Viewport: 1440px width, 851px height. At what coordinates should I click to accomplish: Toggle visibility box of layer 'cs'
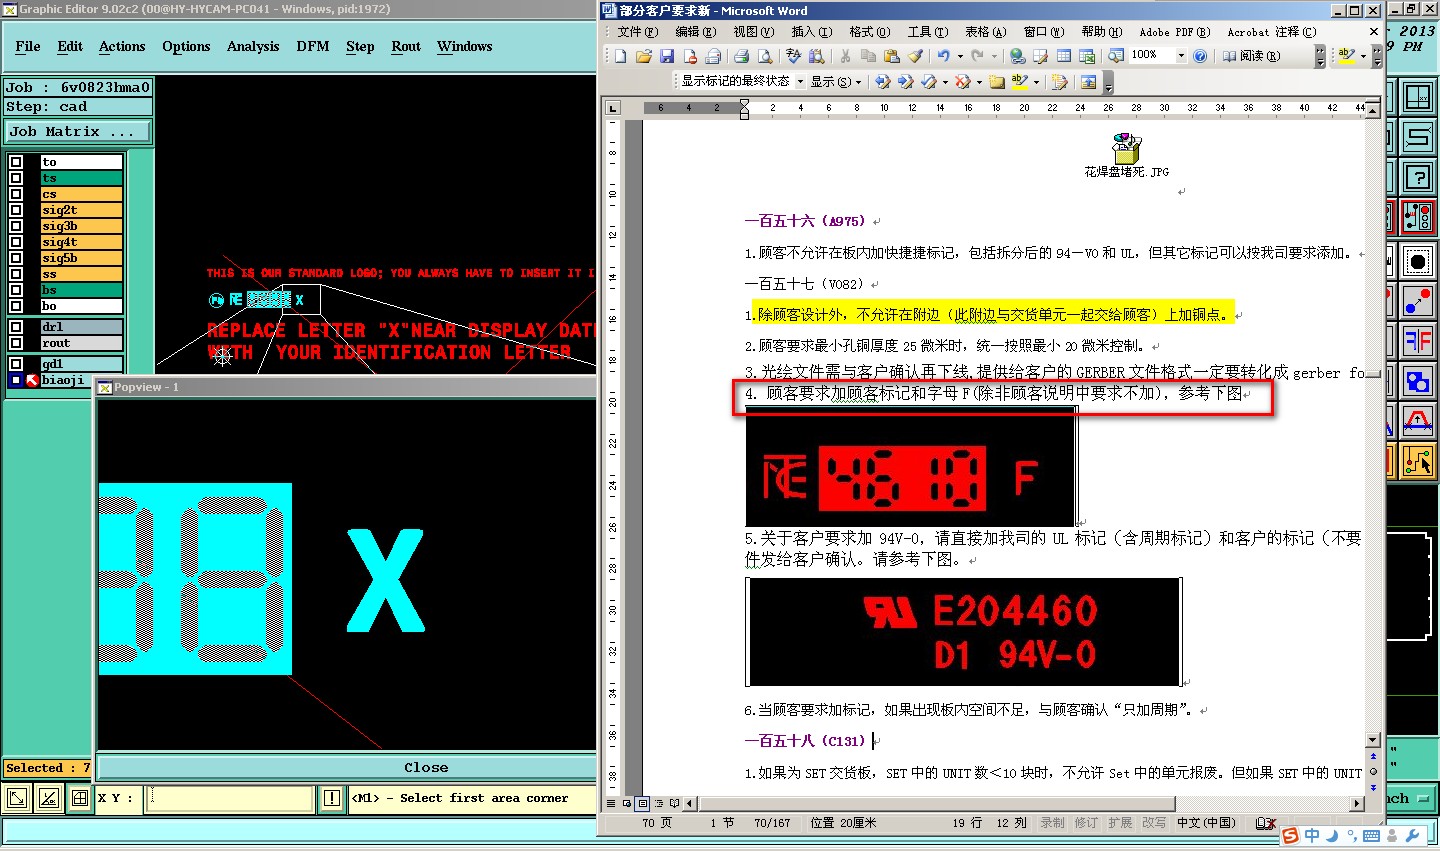point(16,194)
